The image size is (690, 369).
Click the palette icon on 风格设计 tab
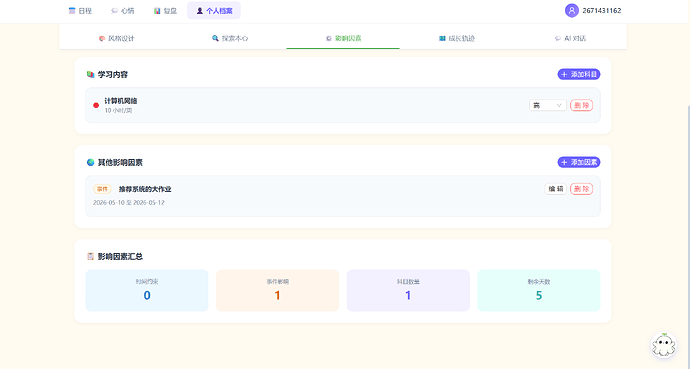[102, 38]
